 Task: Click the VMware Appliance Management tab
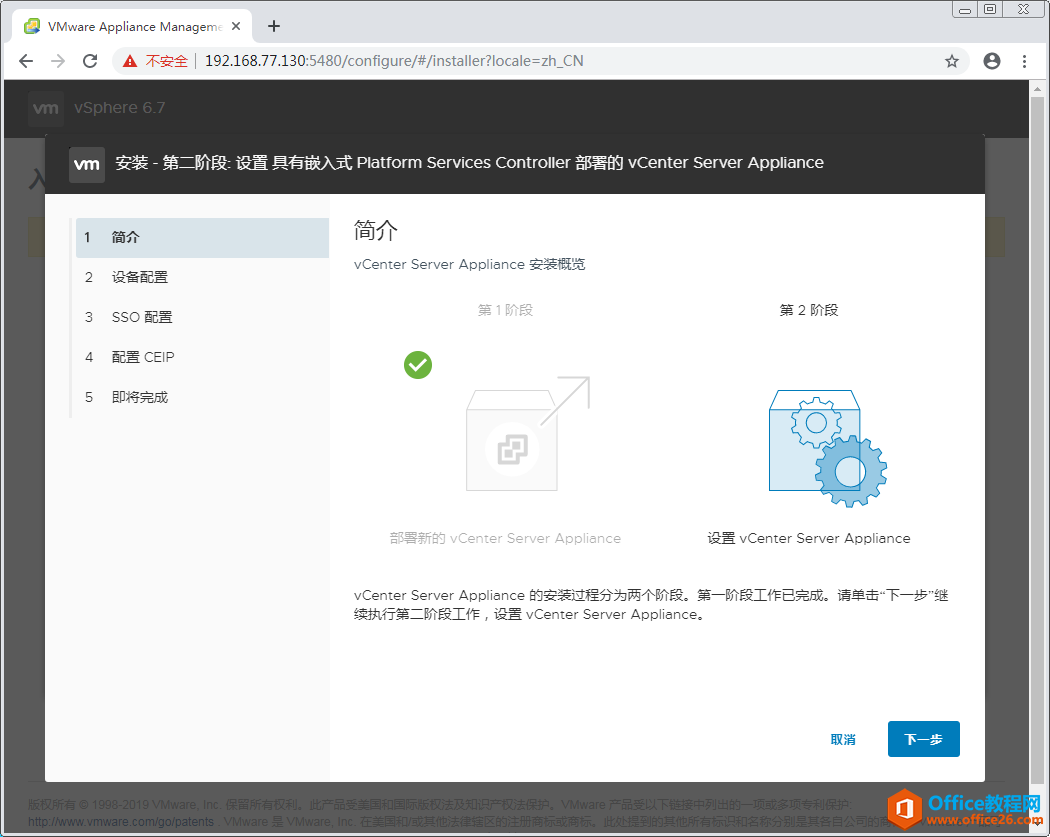[132, 27]
